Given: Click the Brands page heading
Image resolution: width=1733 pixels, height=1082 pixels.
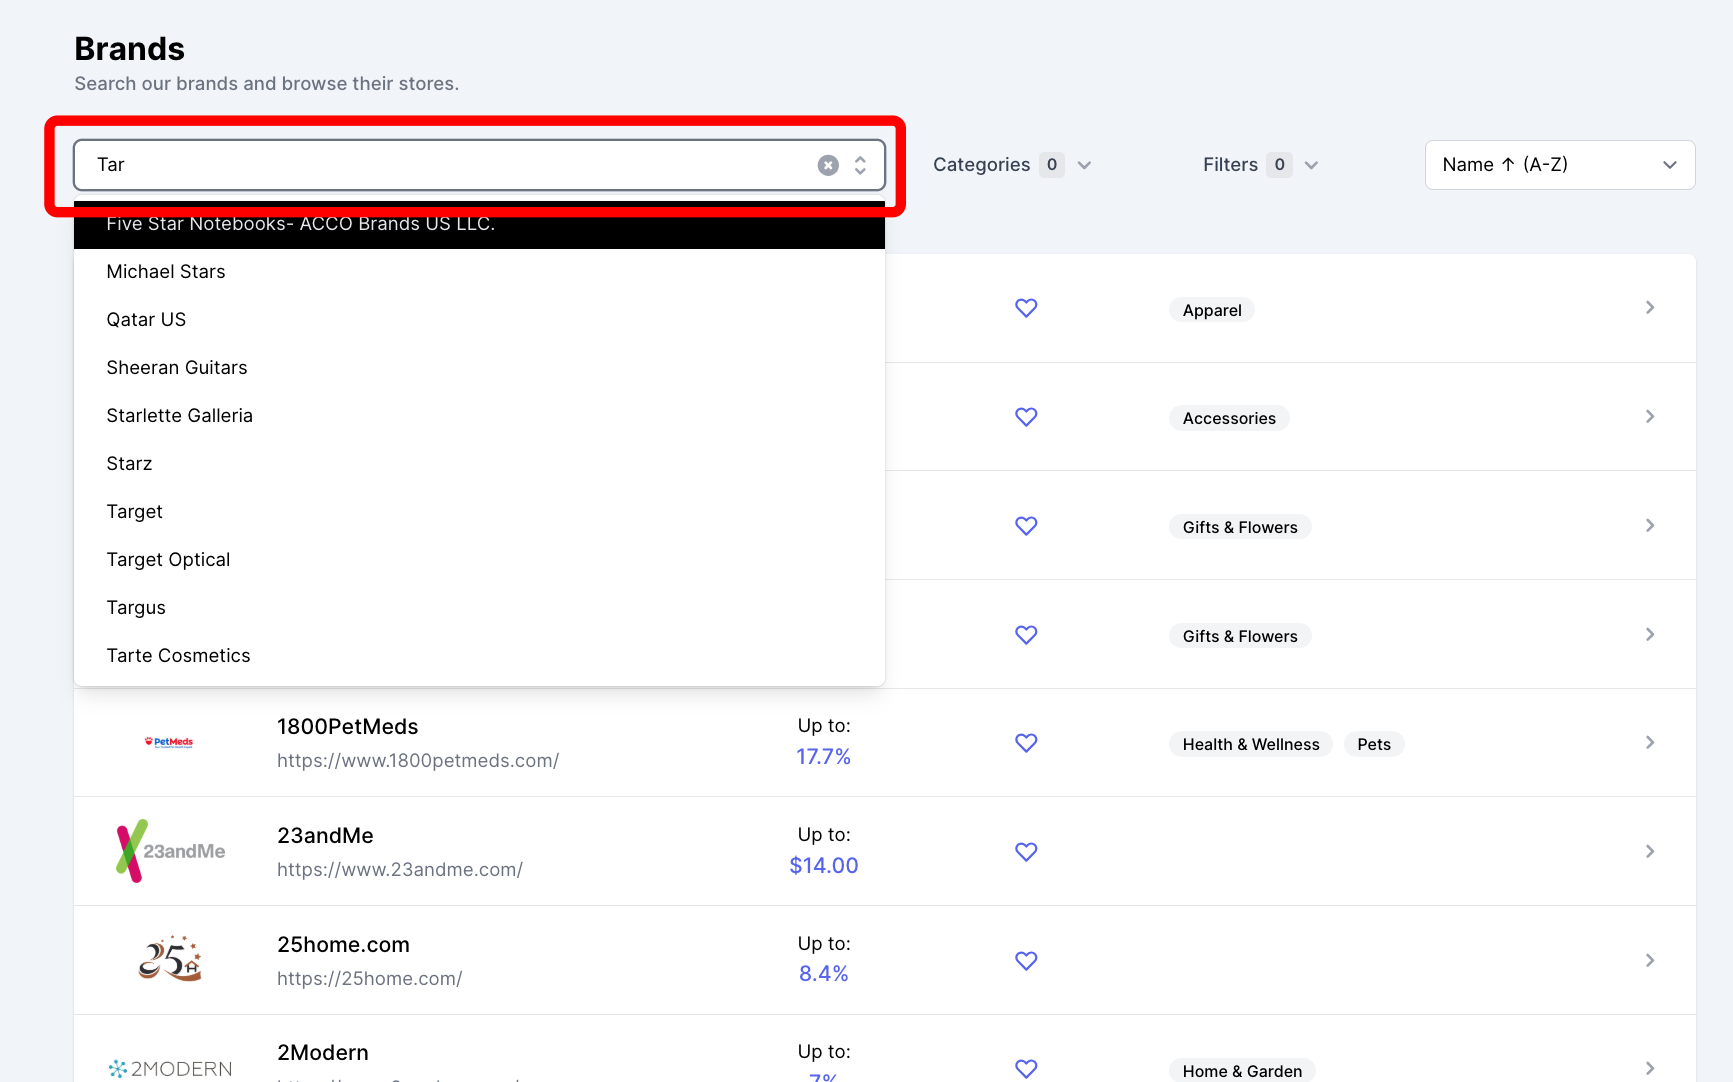Looking at the screenshot, I should (129, 49).
